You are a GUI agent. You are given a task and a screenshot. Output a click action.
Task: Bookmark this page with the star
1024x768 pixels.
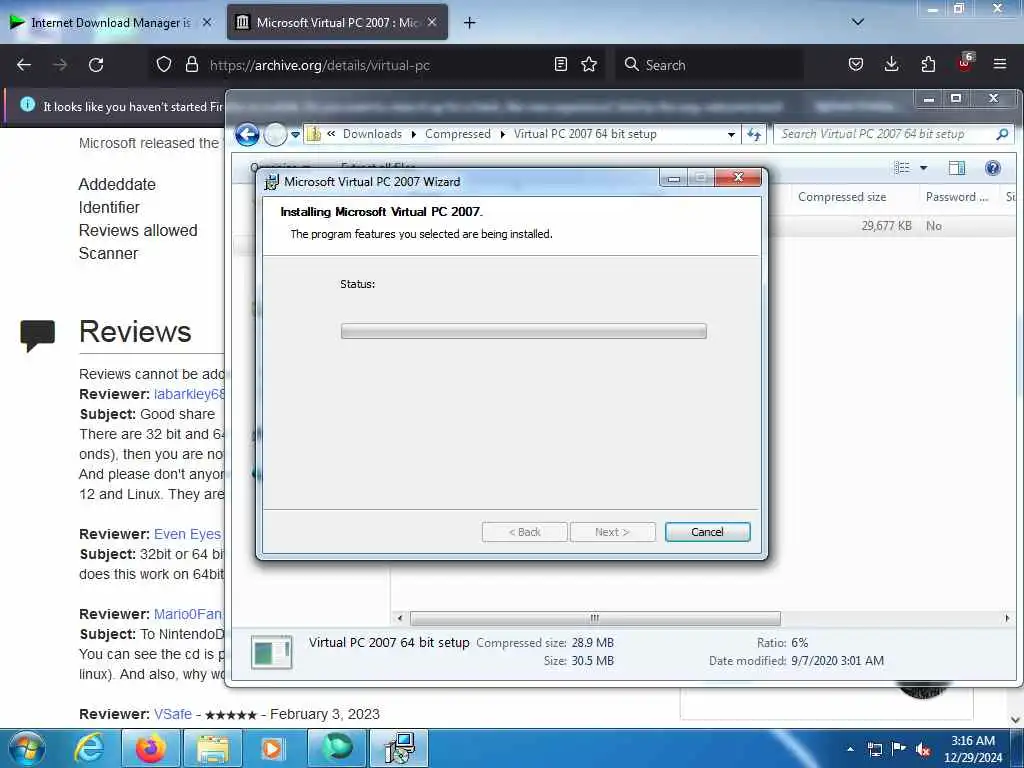coord(589,65)
